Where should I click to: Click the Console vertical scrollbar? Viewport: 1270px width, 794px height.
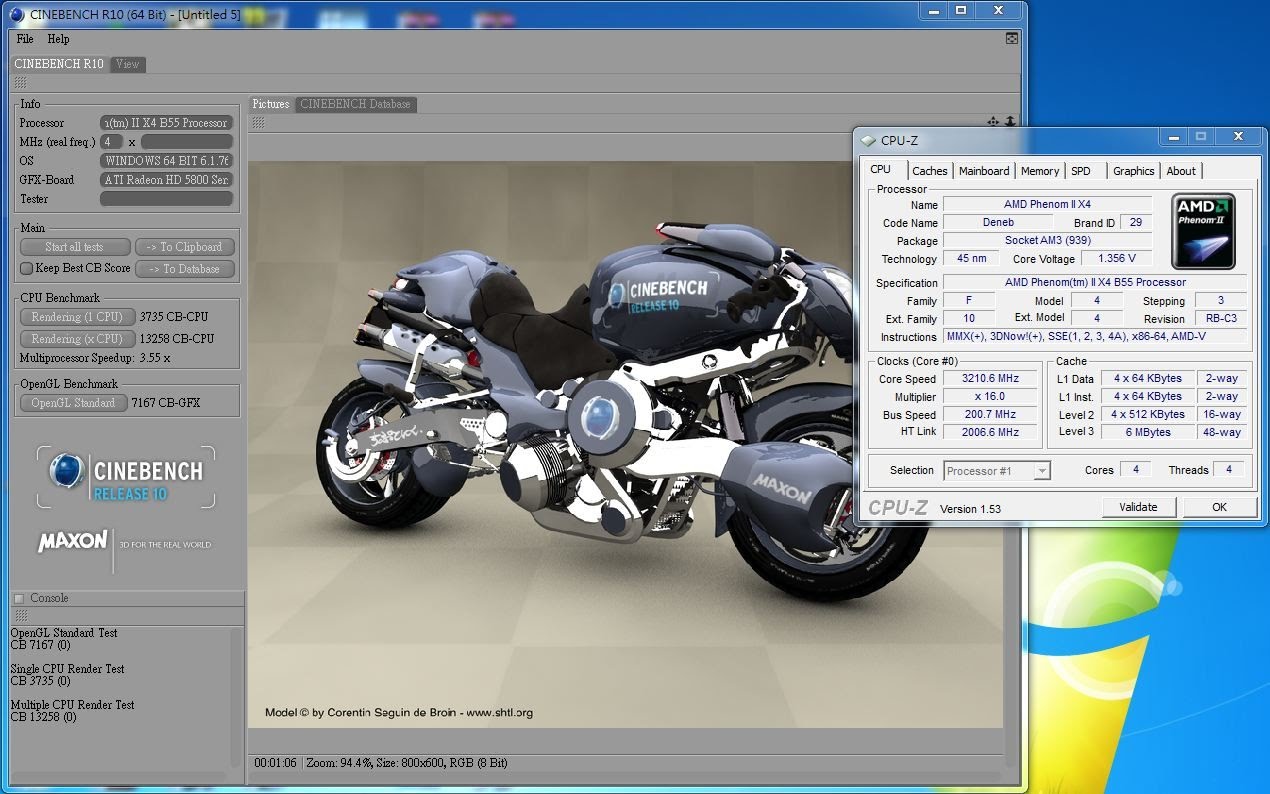(237, 696)
